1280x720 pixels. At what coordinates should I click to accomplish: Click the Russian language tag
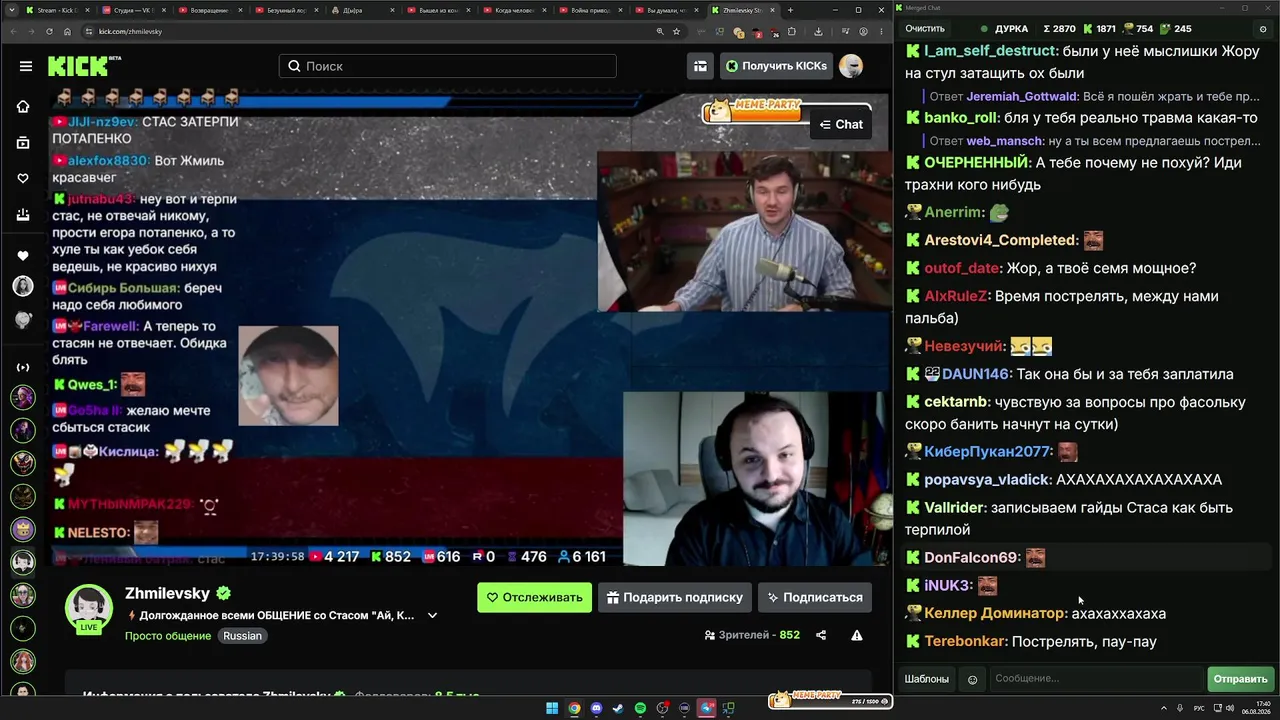pyautogui.click(x=242, y=636)
